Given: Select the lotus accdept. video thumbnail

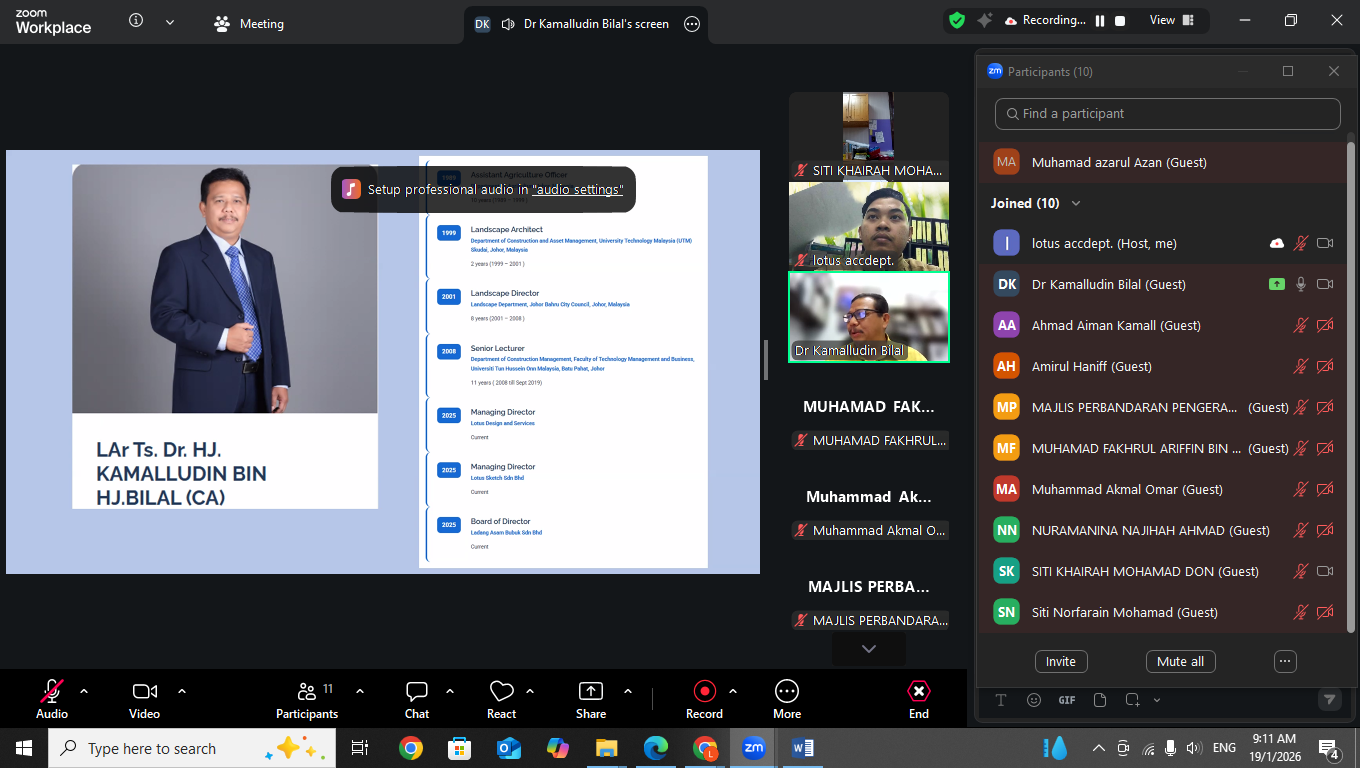Looking at the screenshot, I should point(869,226).
